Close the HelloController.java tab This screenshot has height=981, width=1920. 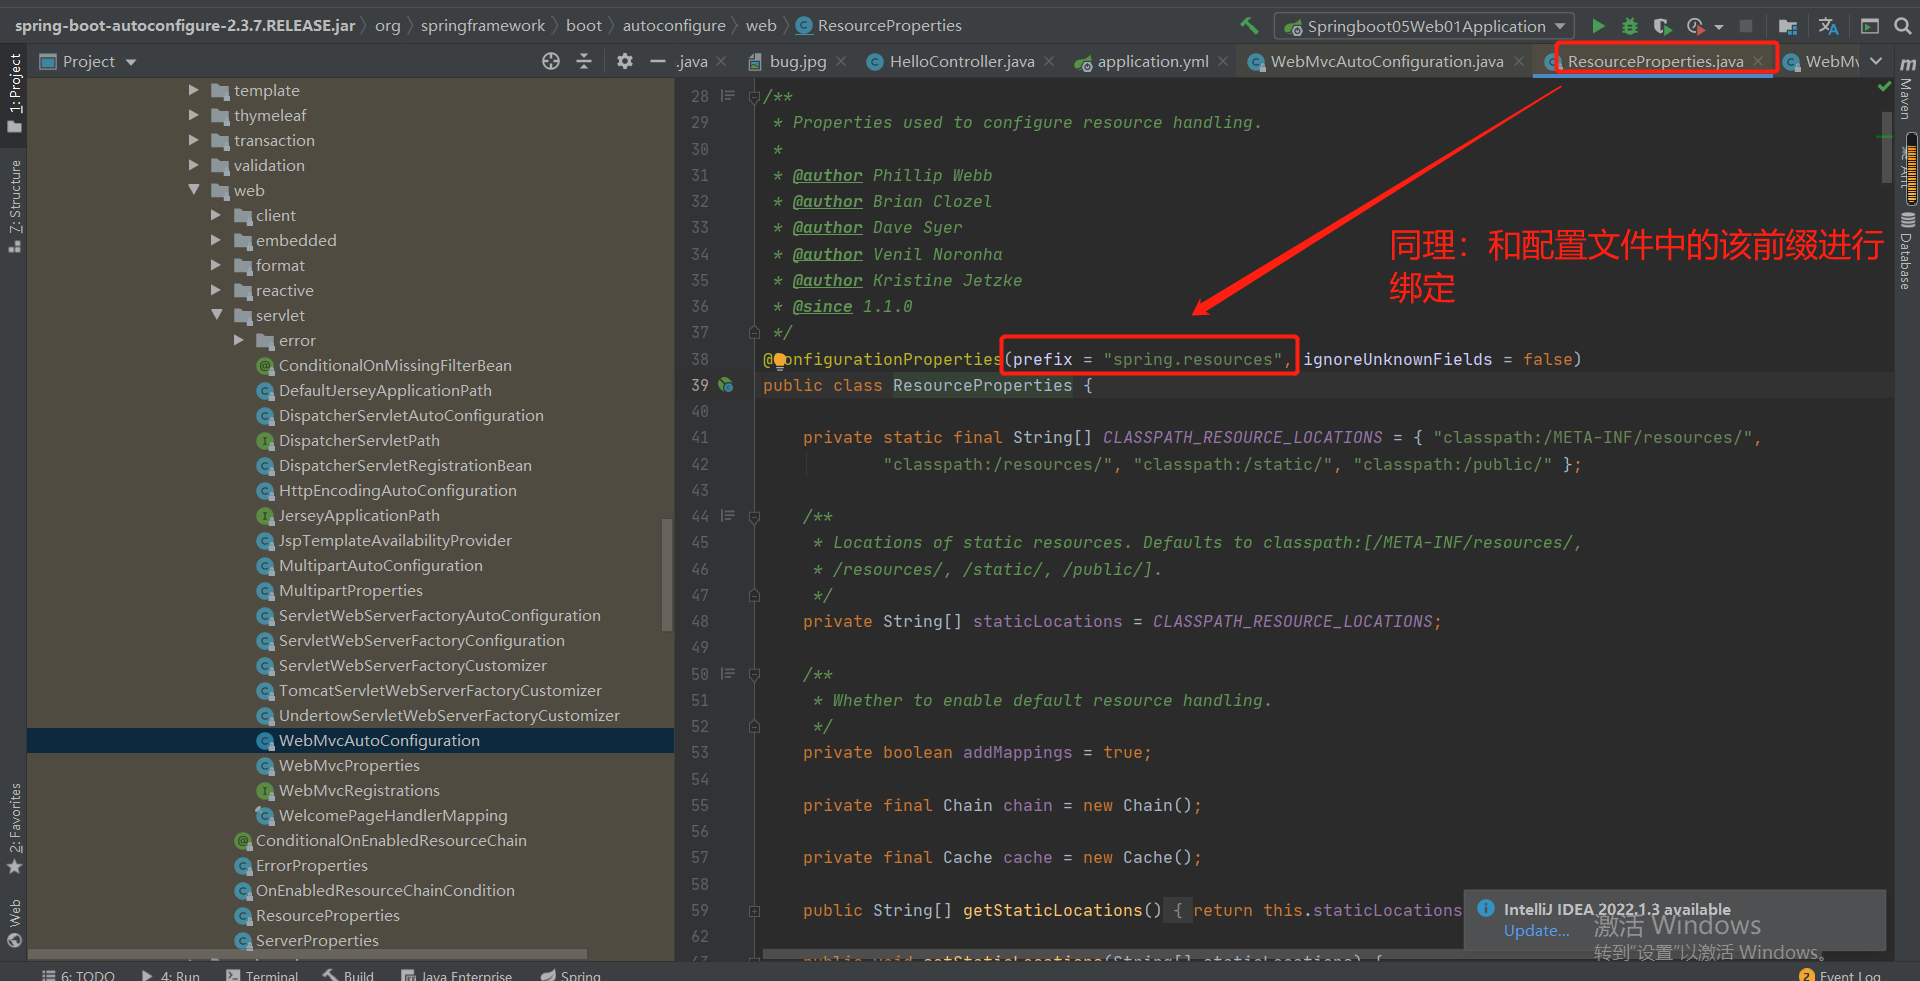[x=1049, y=61]
